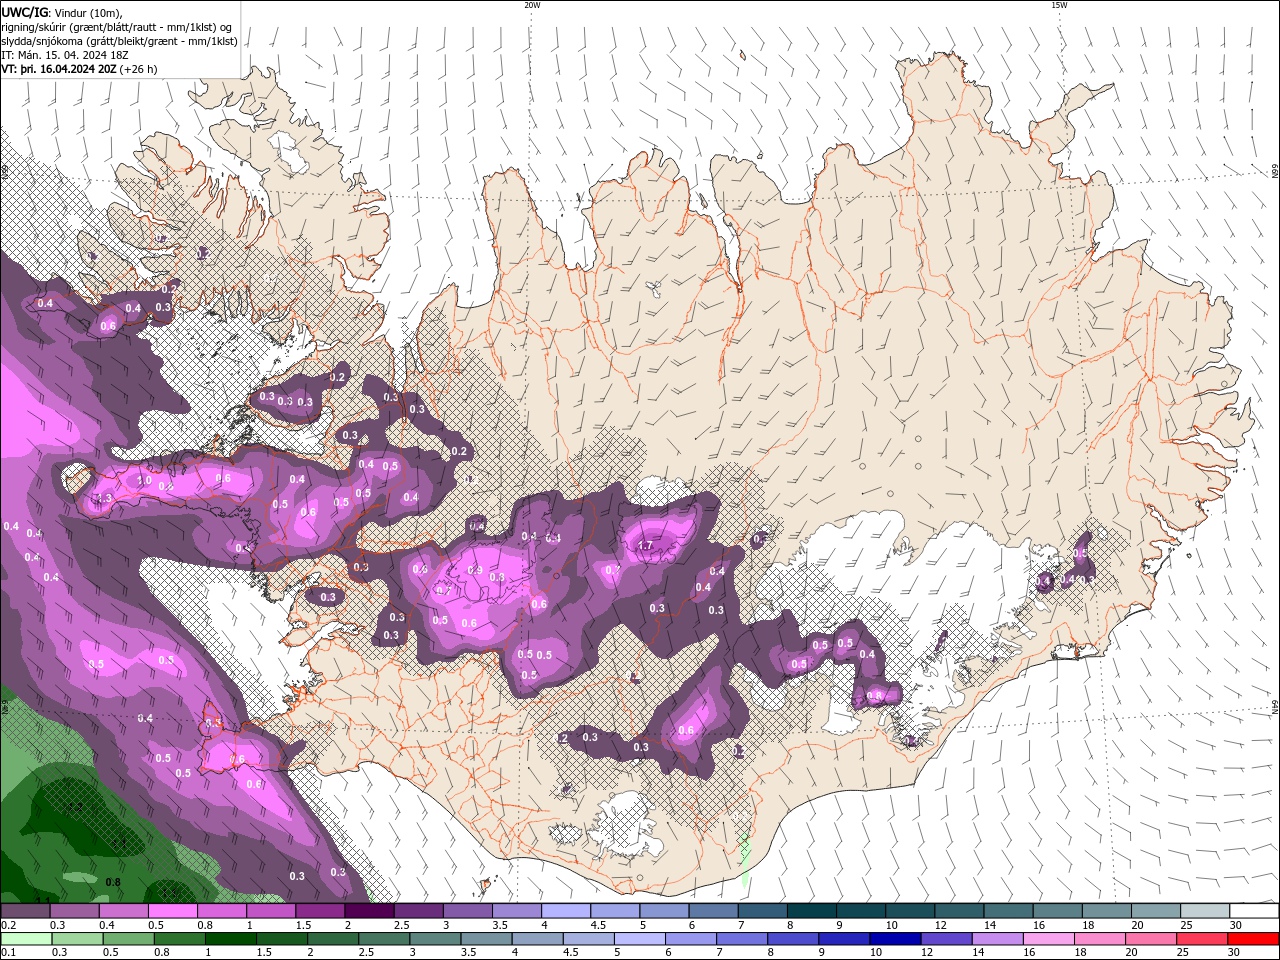Image resolution: width=1280 pixels, height=960 pixels.
Task: Click the '15W' longitude label
Action: 1059,5
